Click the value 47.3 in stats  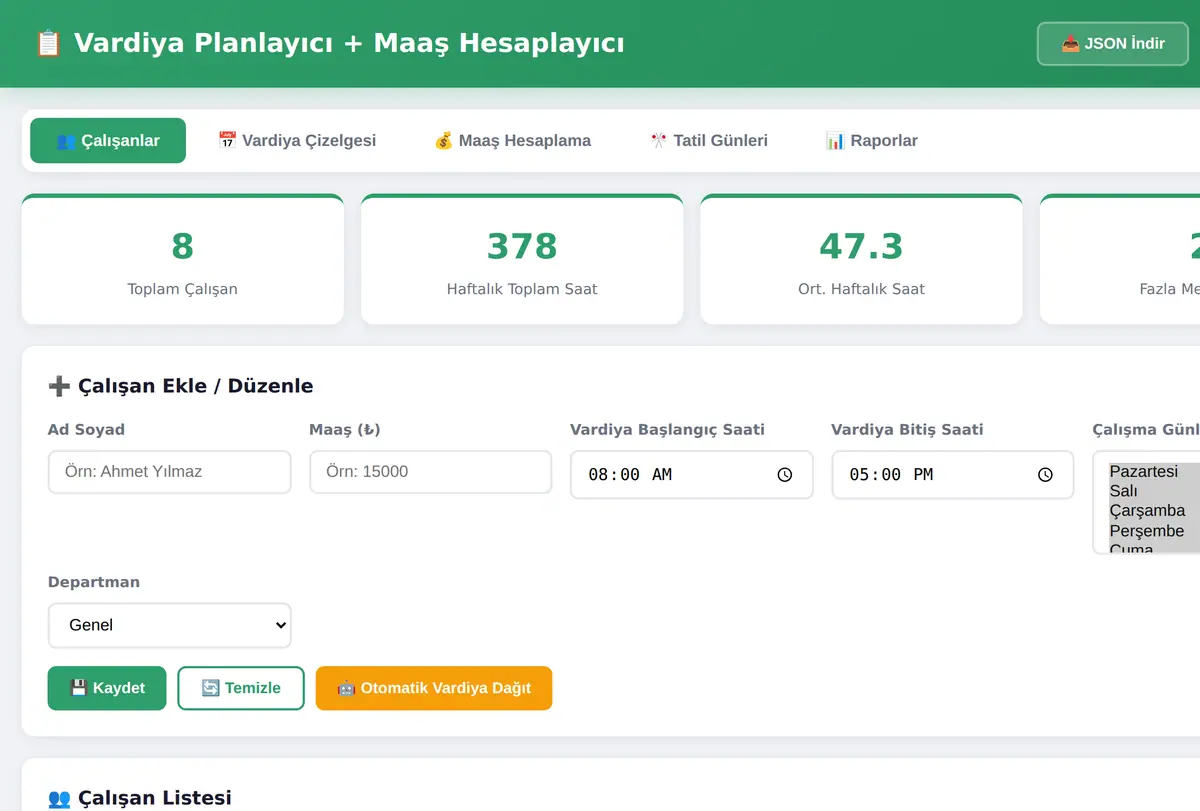[861, 246]
